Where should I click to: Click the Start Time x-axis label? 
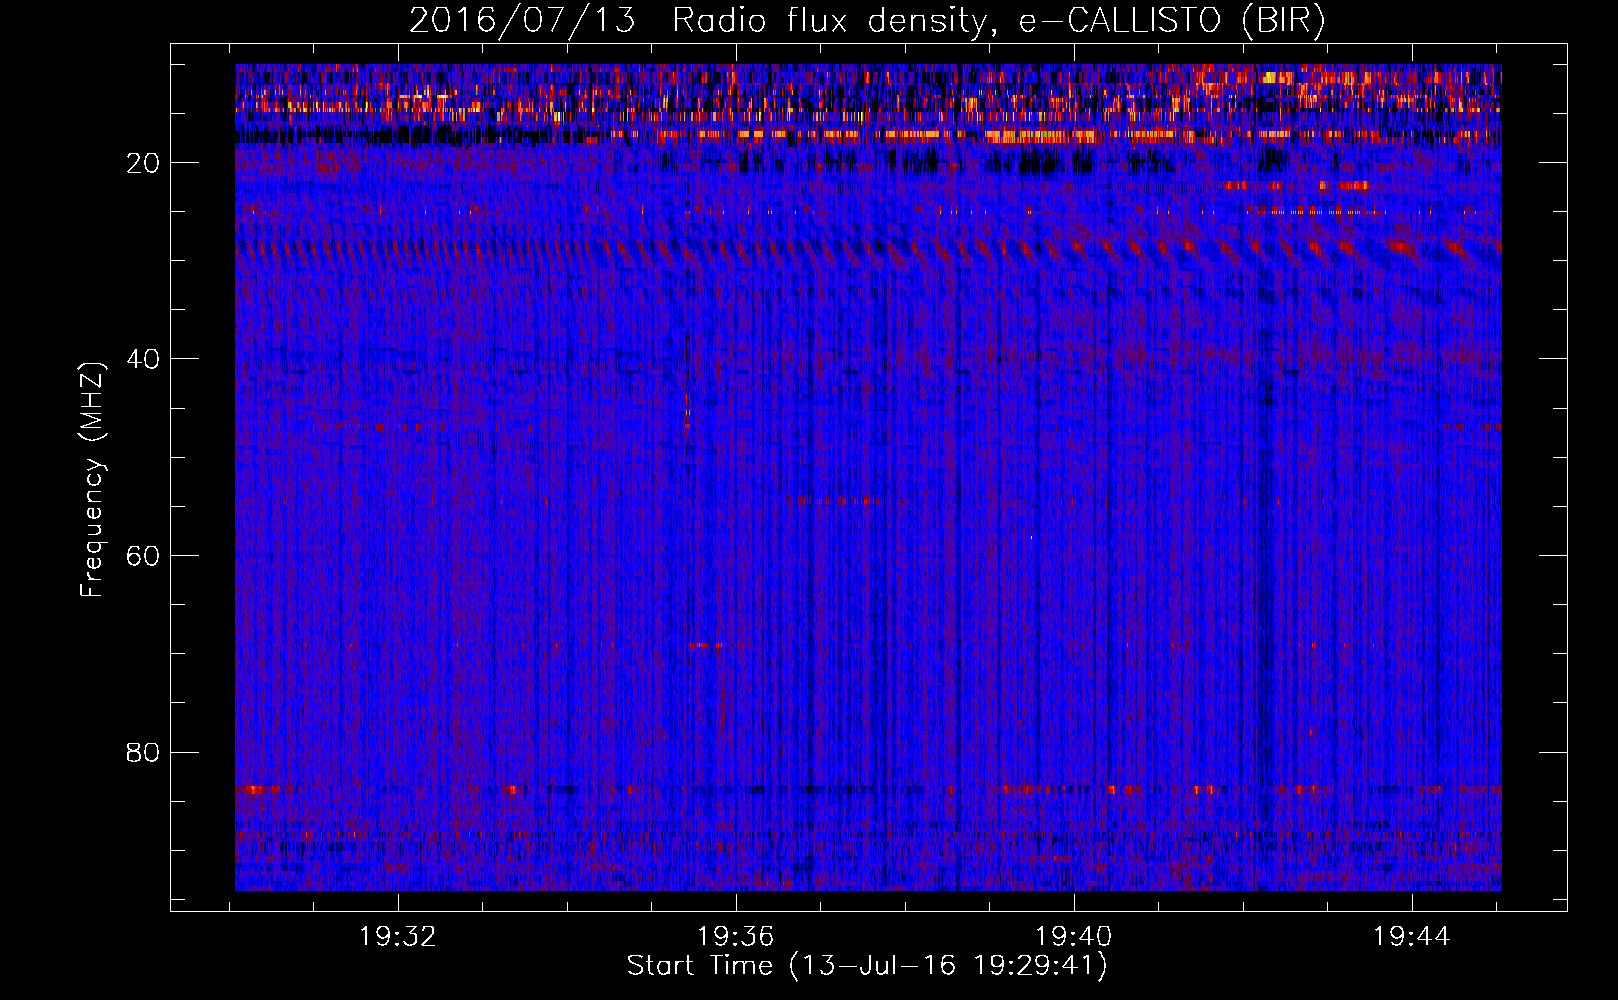point(867,966)
